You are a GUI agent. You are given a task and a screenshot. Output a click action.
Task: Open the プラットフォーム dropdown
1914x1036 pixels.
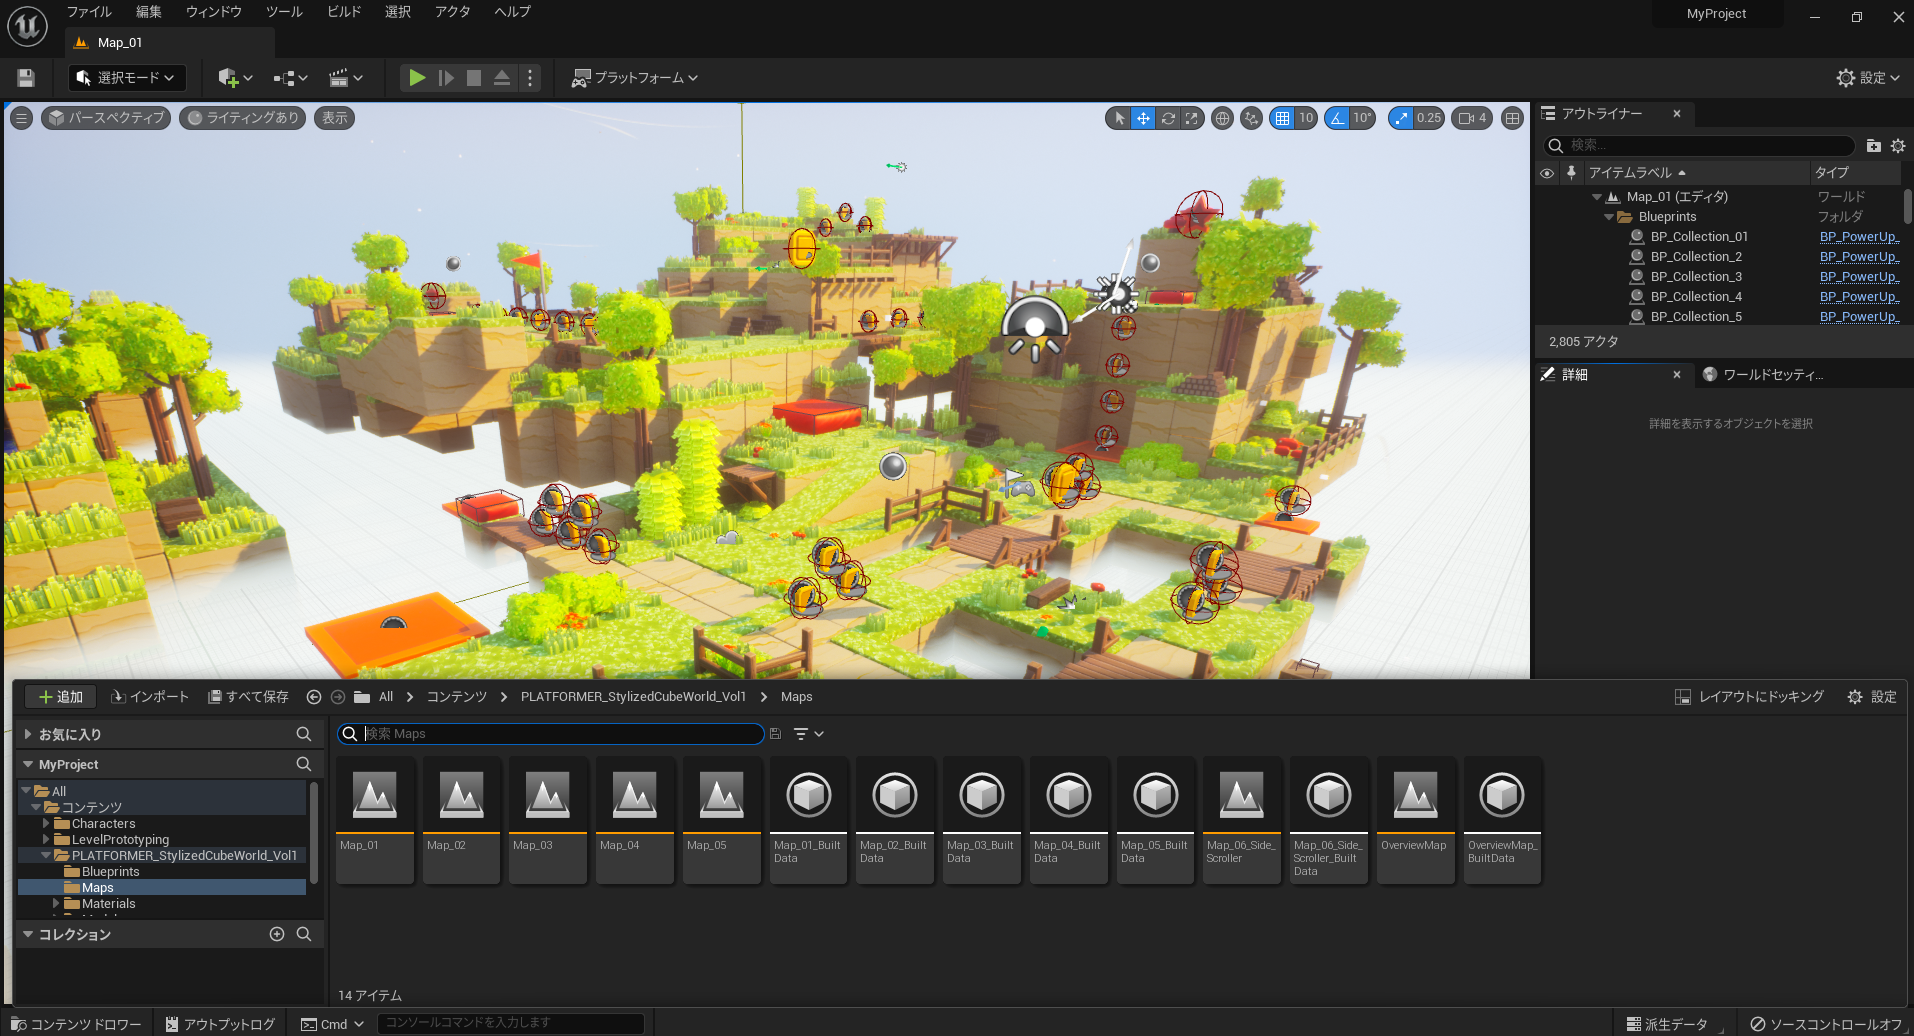(635, 78)
